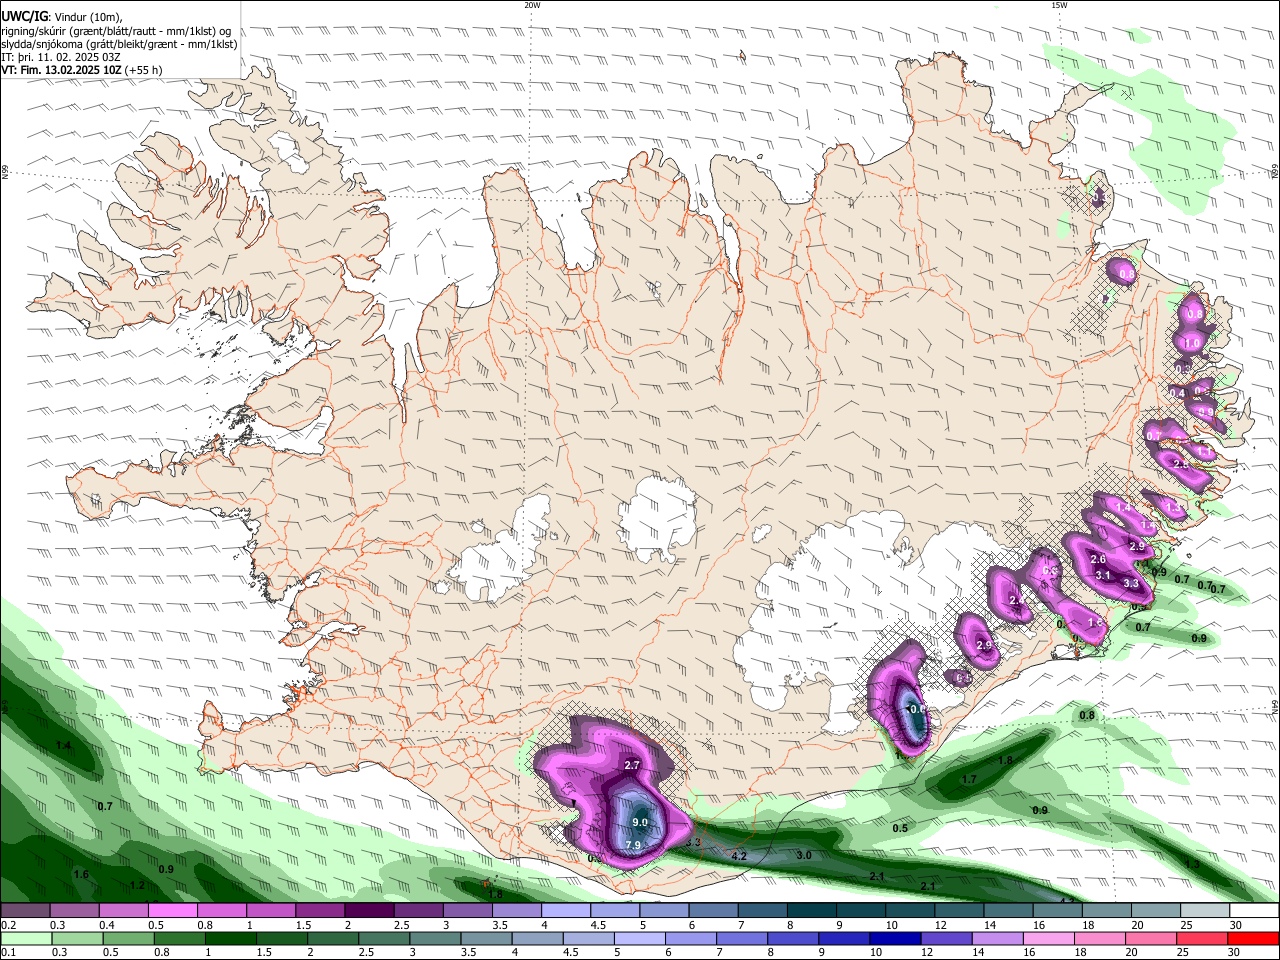
Task: Click the bright magenta swatch between 0.5 and 0.8, top row
Action: (x=172, y=911)
